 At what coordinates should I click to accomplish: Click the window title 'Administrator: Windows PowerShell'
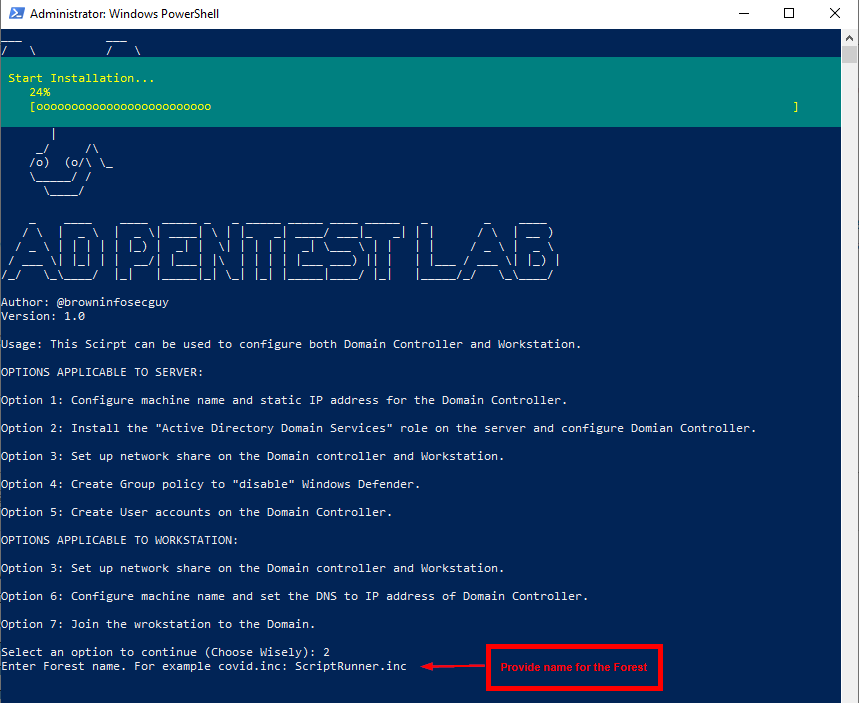[x=124, y=14]
